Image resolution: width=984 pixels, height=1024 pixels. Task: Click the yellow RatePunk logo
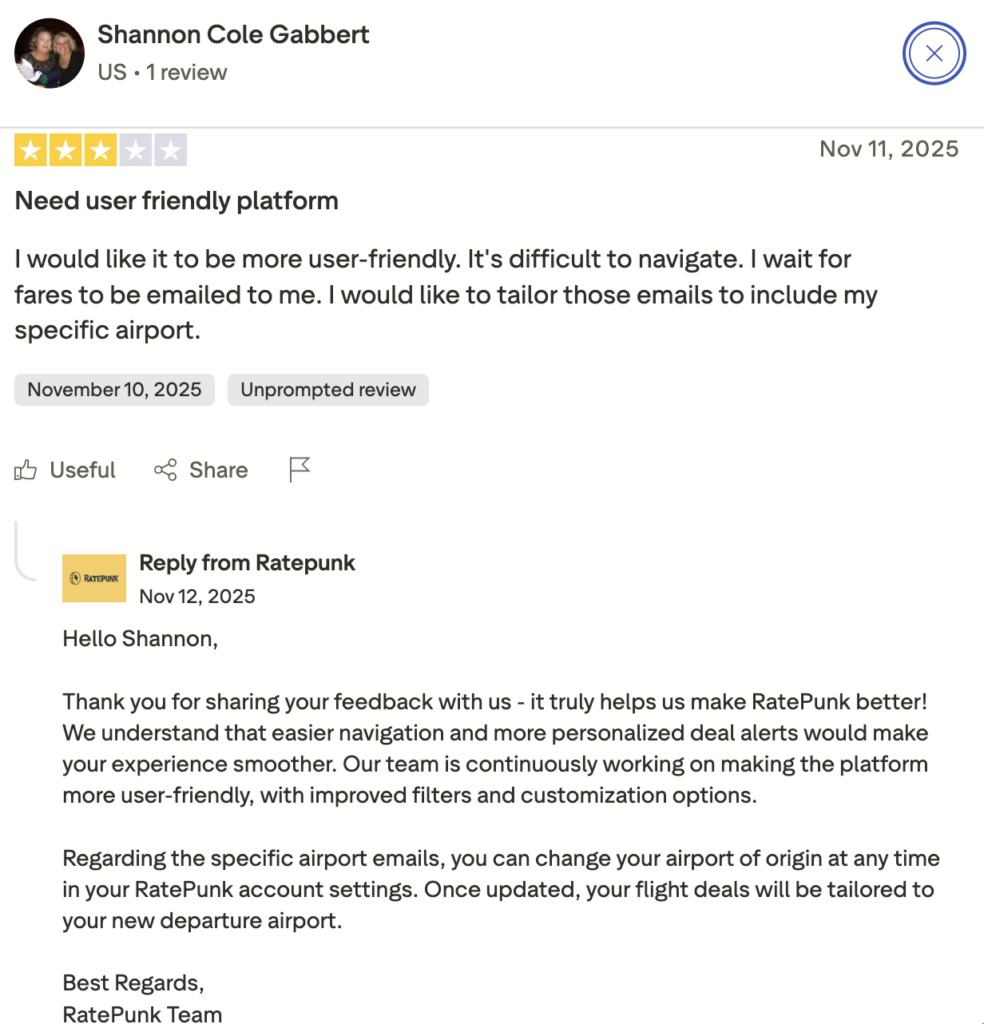pos(94,578)
